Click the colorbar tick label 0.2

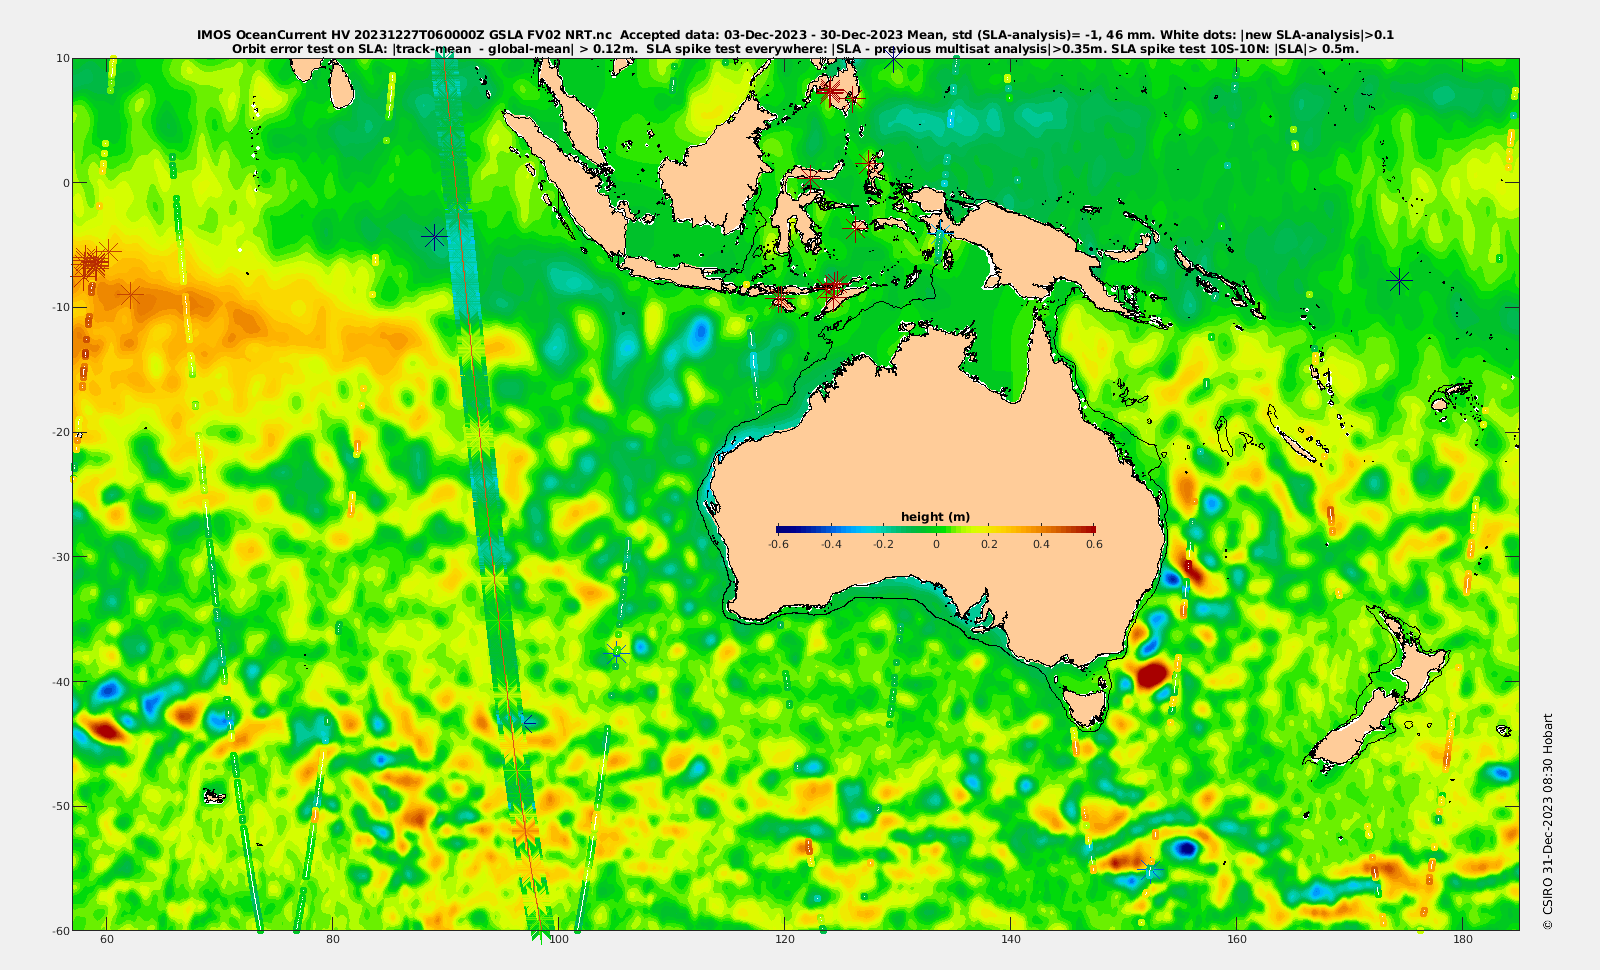click(989, 545)
